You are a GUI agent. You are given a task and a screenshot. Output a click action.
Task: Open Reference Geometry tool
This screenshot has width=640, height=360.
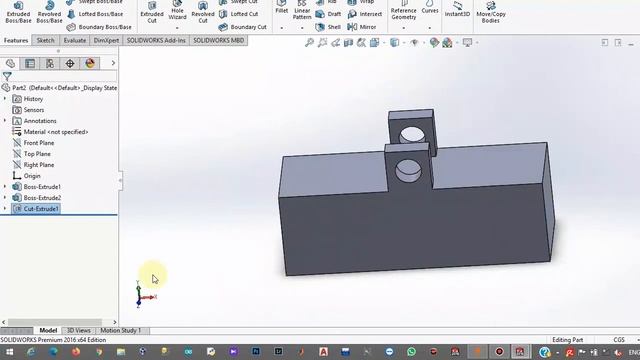403,11
